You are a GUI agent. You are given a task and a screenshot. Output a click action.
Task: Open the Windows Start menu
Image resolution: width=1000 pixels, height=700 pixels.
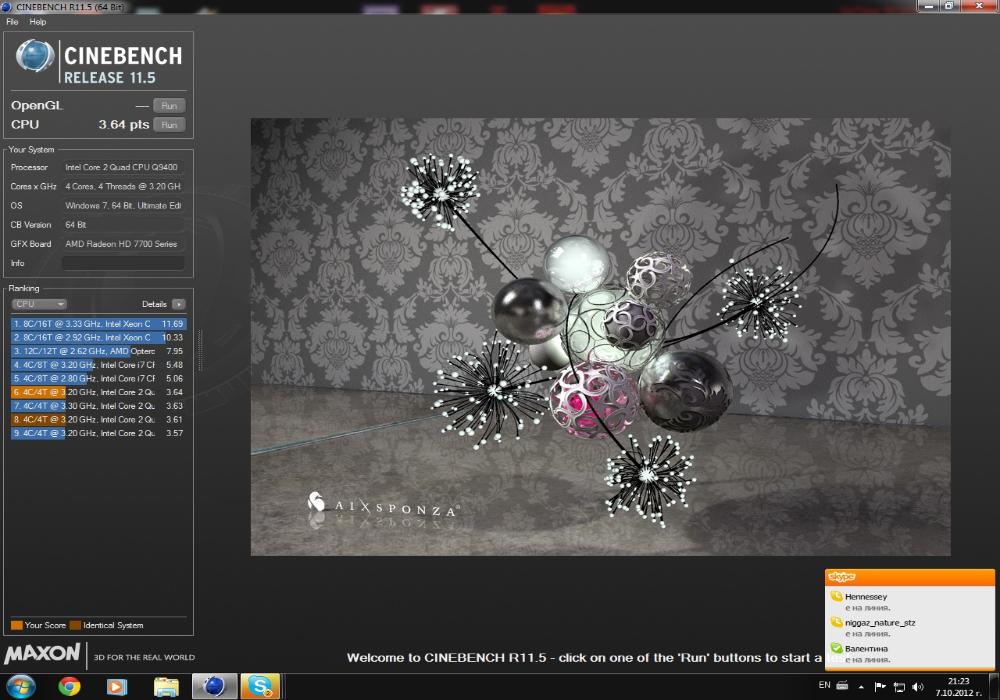20,687
